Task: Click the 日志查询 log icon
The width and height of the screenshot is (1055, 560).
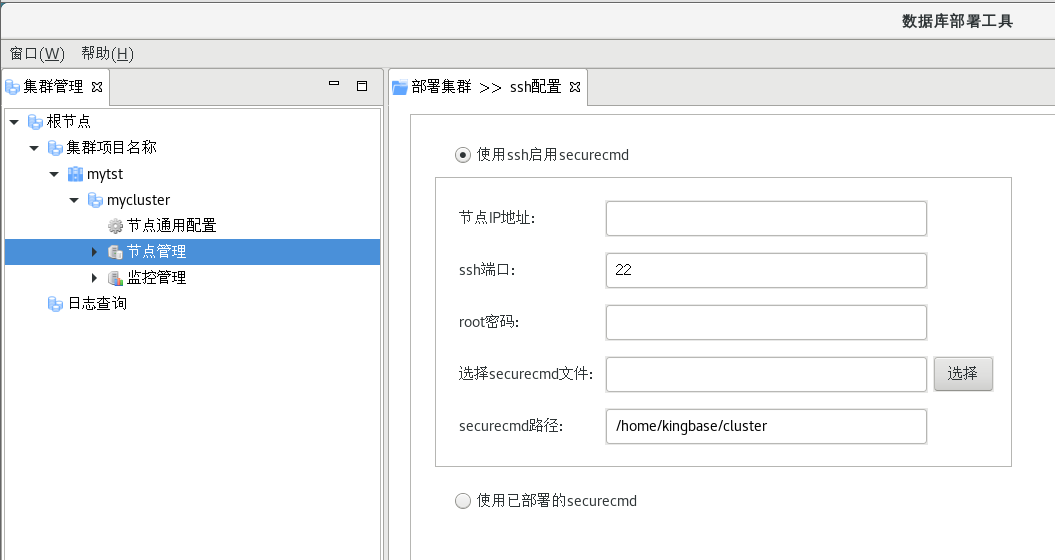Action: 56,304
